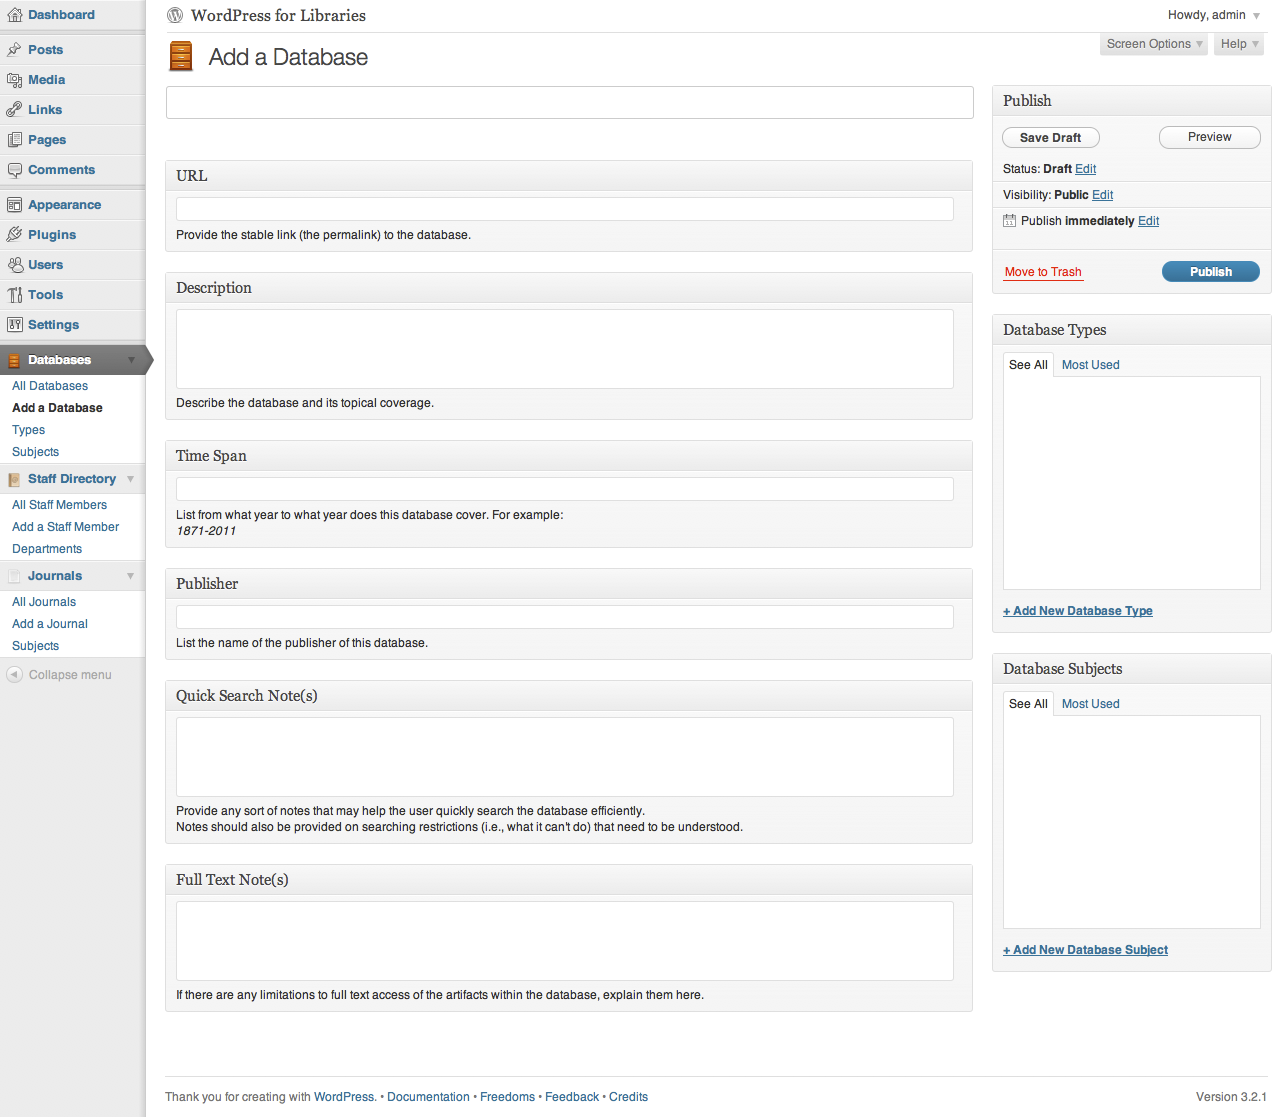Viewport: 1288px width, 1117px height.
Task: Collapse the Journals menu section arrow
Action: (x=131, y=576)
